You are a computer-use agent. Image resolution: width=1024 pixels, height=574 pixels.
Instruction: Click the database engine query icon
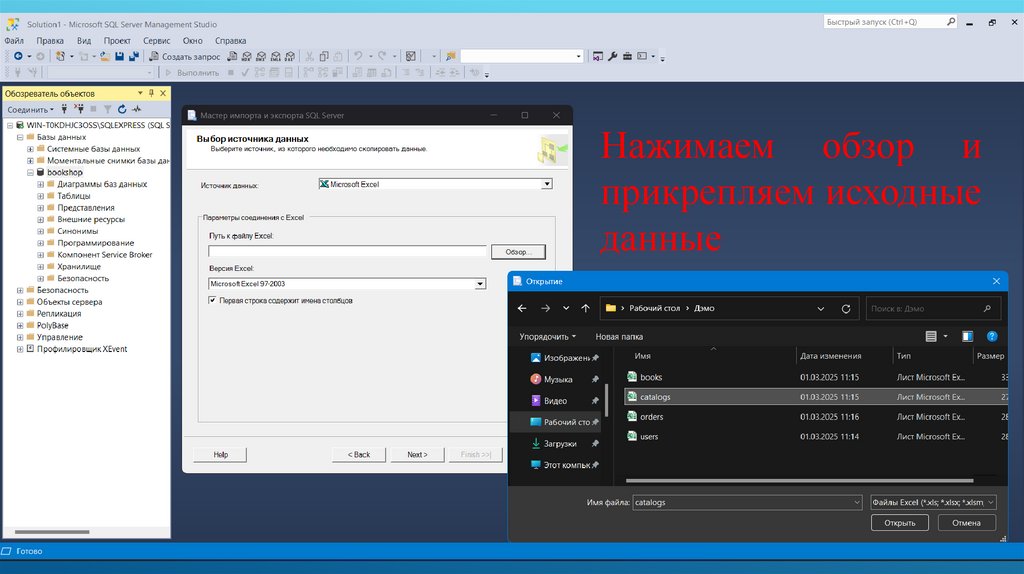click(232, 56)
